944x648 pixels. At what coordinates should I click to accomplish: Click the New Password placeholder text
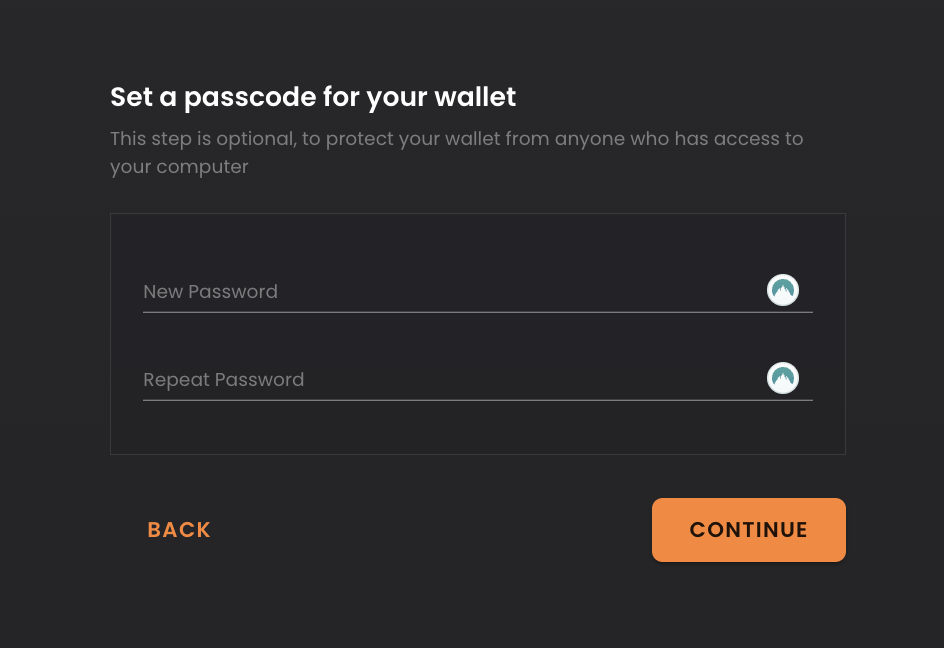click(x=210, y=292)
